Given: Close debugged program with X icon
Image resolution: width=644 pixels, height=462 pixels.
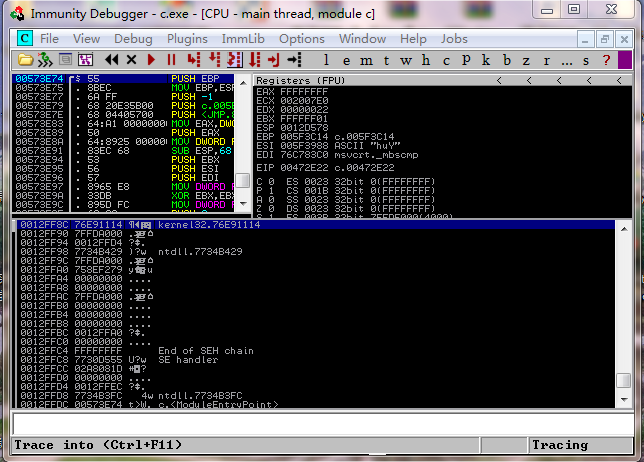Looking at the screenshot, I should pos(131,60).
